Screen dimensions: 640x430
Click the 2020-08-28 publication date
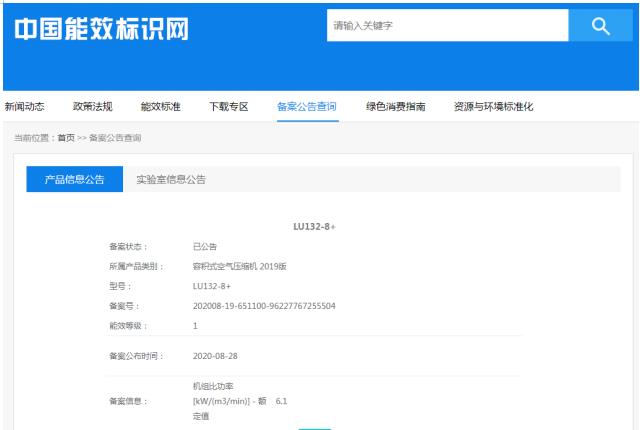click(x=215, y=355)
